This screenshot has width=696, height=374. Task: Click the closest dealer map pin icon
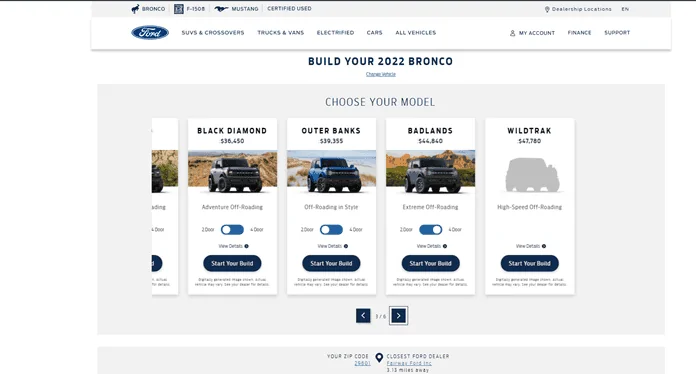[x=379, y=358]
